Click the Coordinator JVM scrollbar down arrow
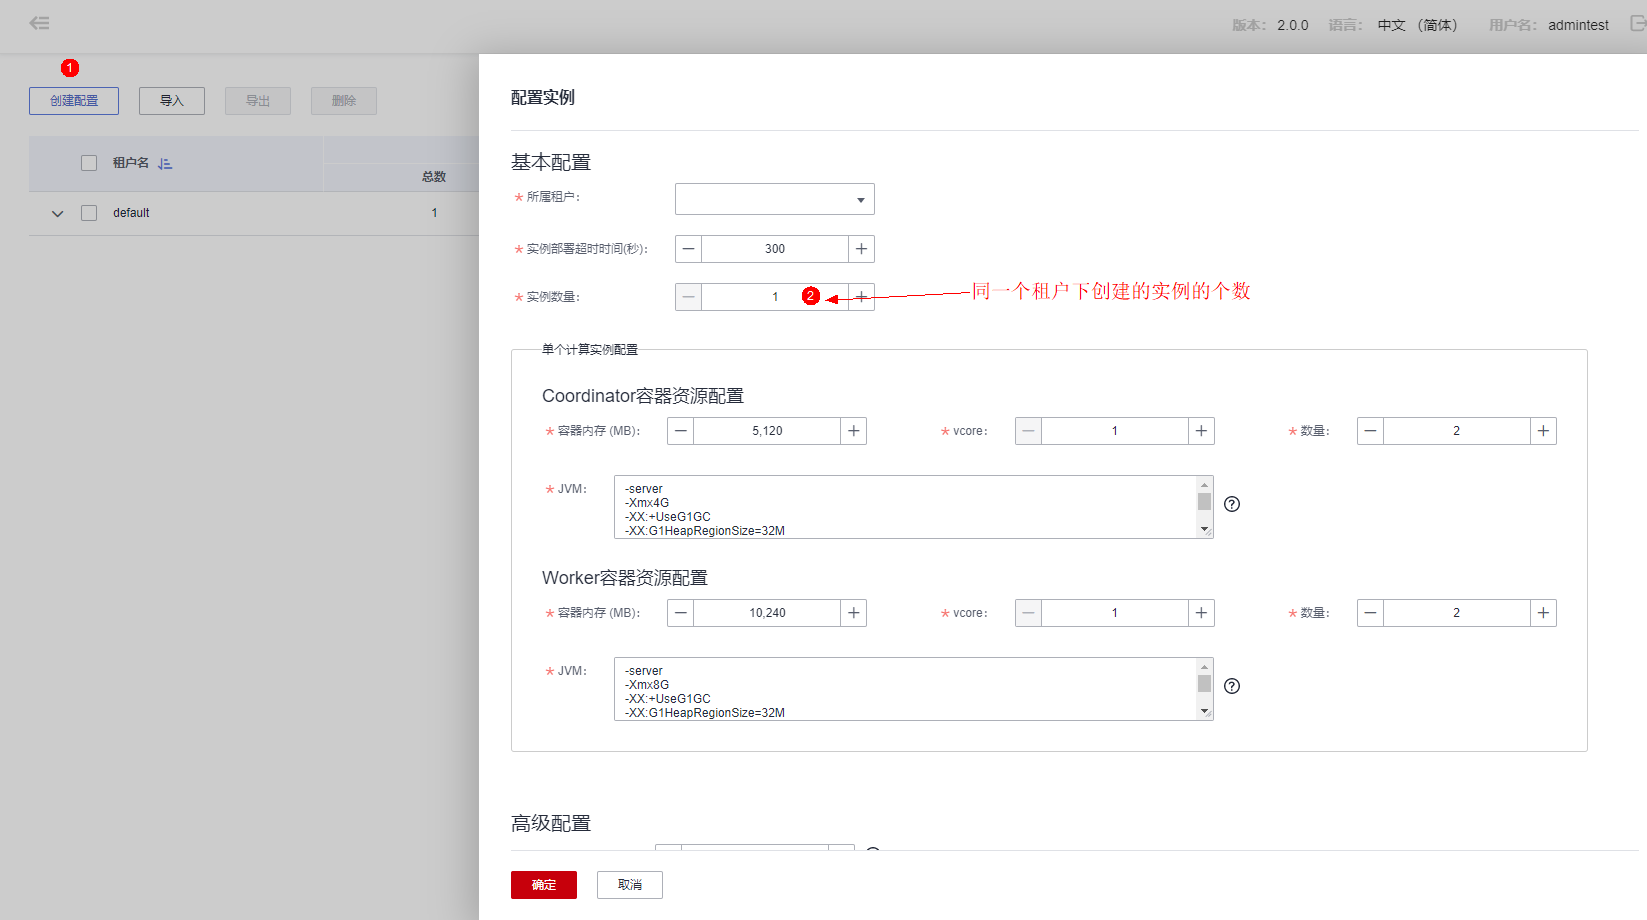The height and width of the screenshot is (920, 1647). (x=1204, y=530)
